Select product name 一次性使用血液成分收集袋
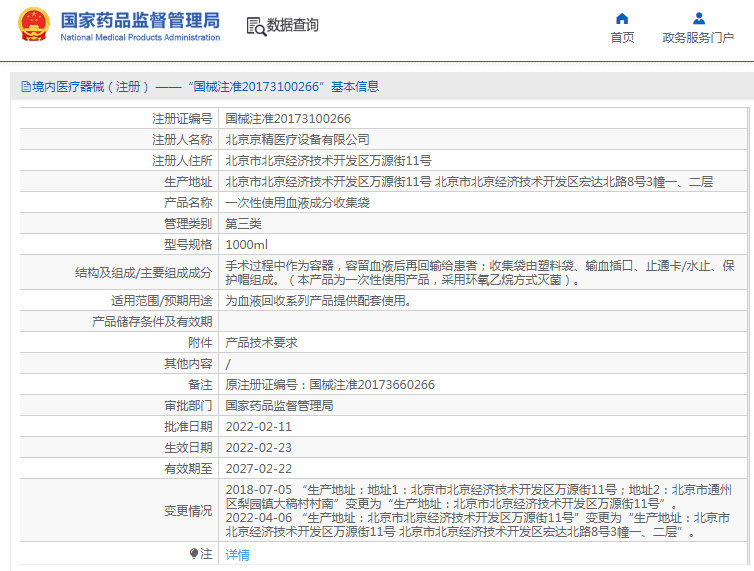Screen dimensions: 754x571 point(298,203)
